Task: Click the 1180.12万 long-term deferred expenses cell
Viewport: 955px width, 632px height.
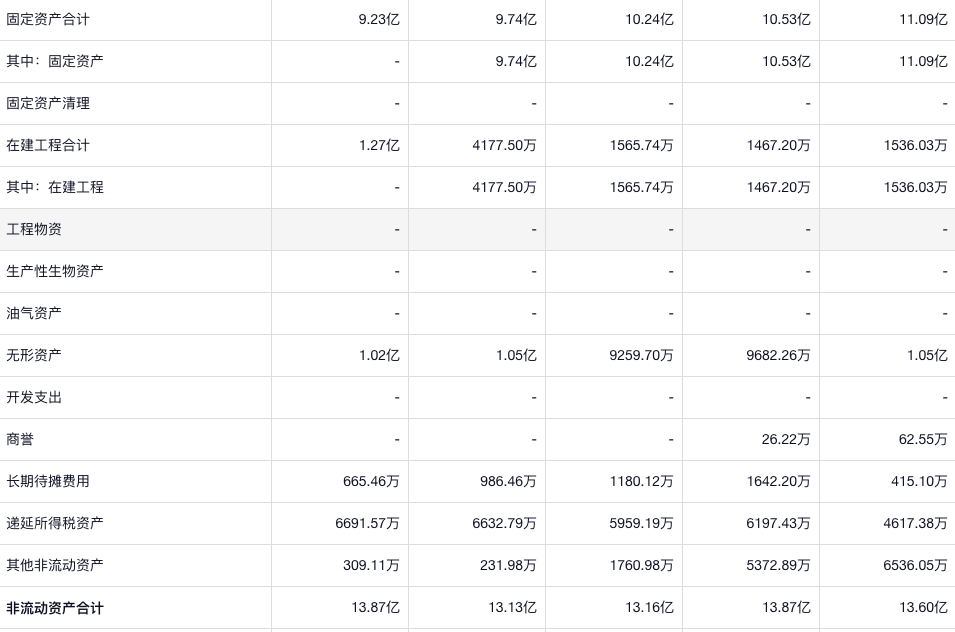Action: tap(641, 481)
